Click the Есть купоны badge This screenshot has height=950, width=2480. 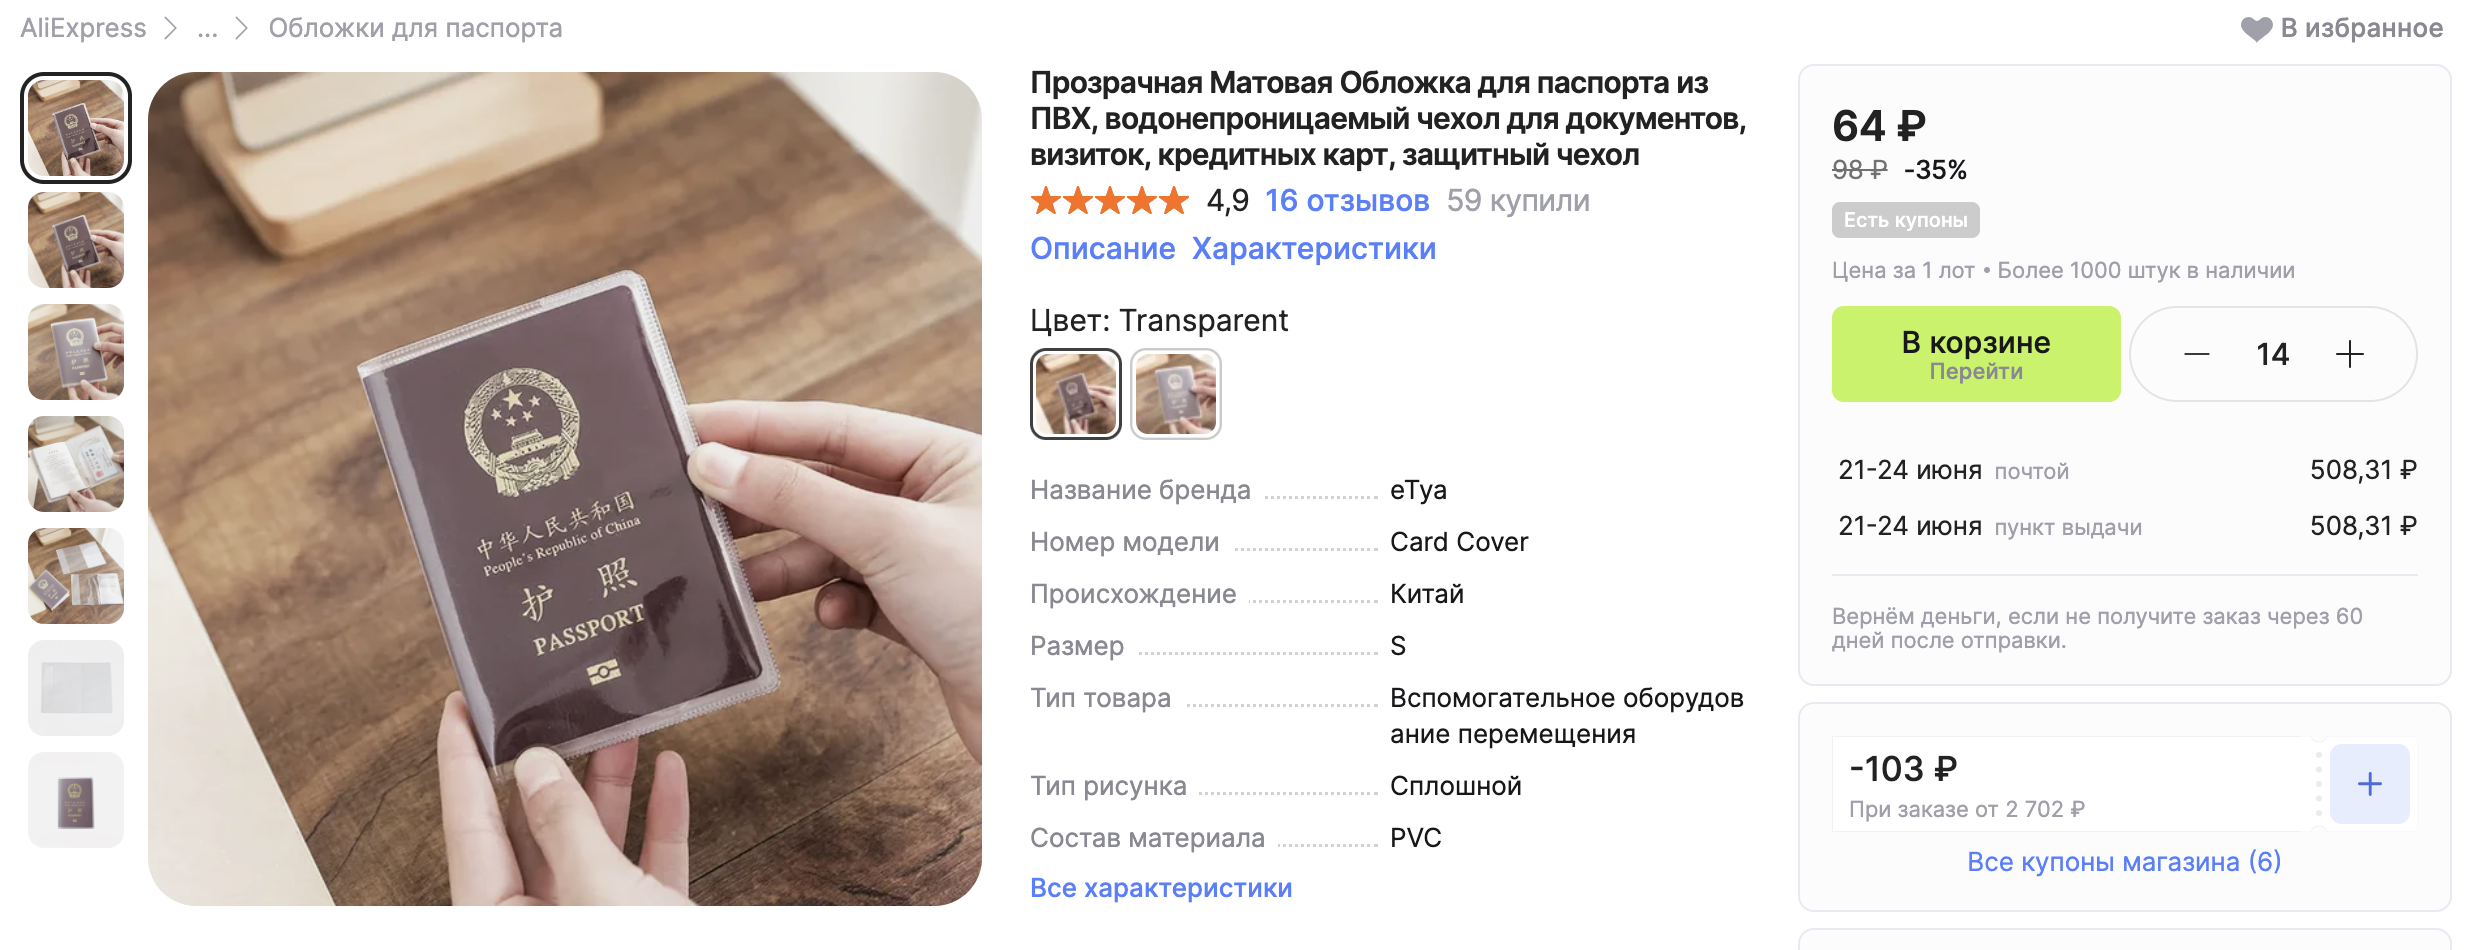pos(1905,220)
